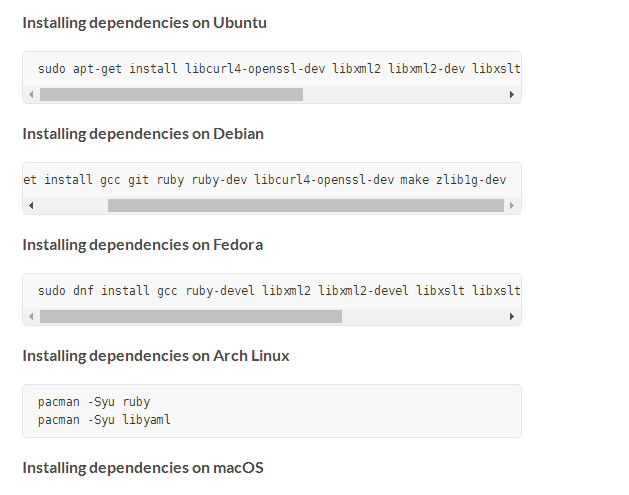Click left scroll arrow in Ubuntu code block
The height and width of the screenshot is (495, 629).
[x=31, y=94]
